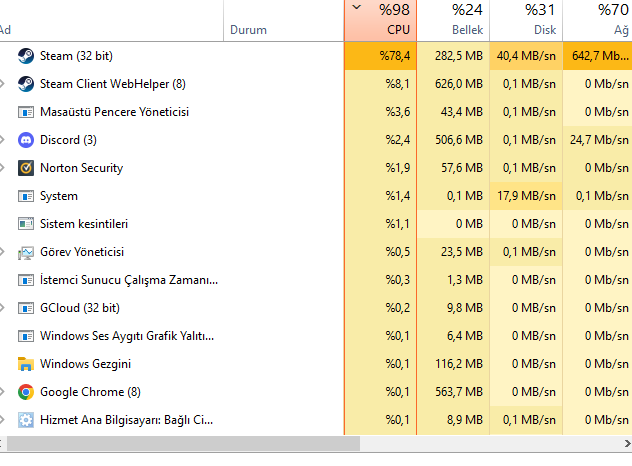Click the Google Chrome icon
Screen dimensions: 632x466
pos(26,392)
